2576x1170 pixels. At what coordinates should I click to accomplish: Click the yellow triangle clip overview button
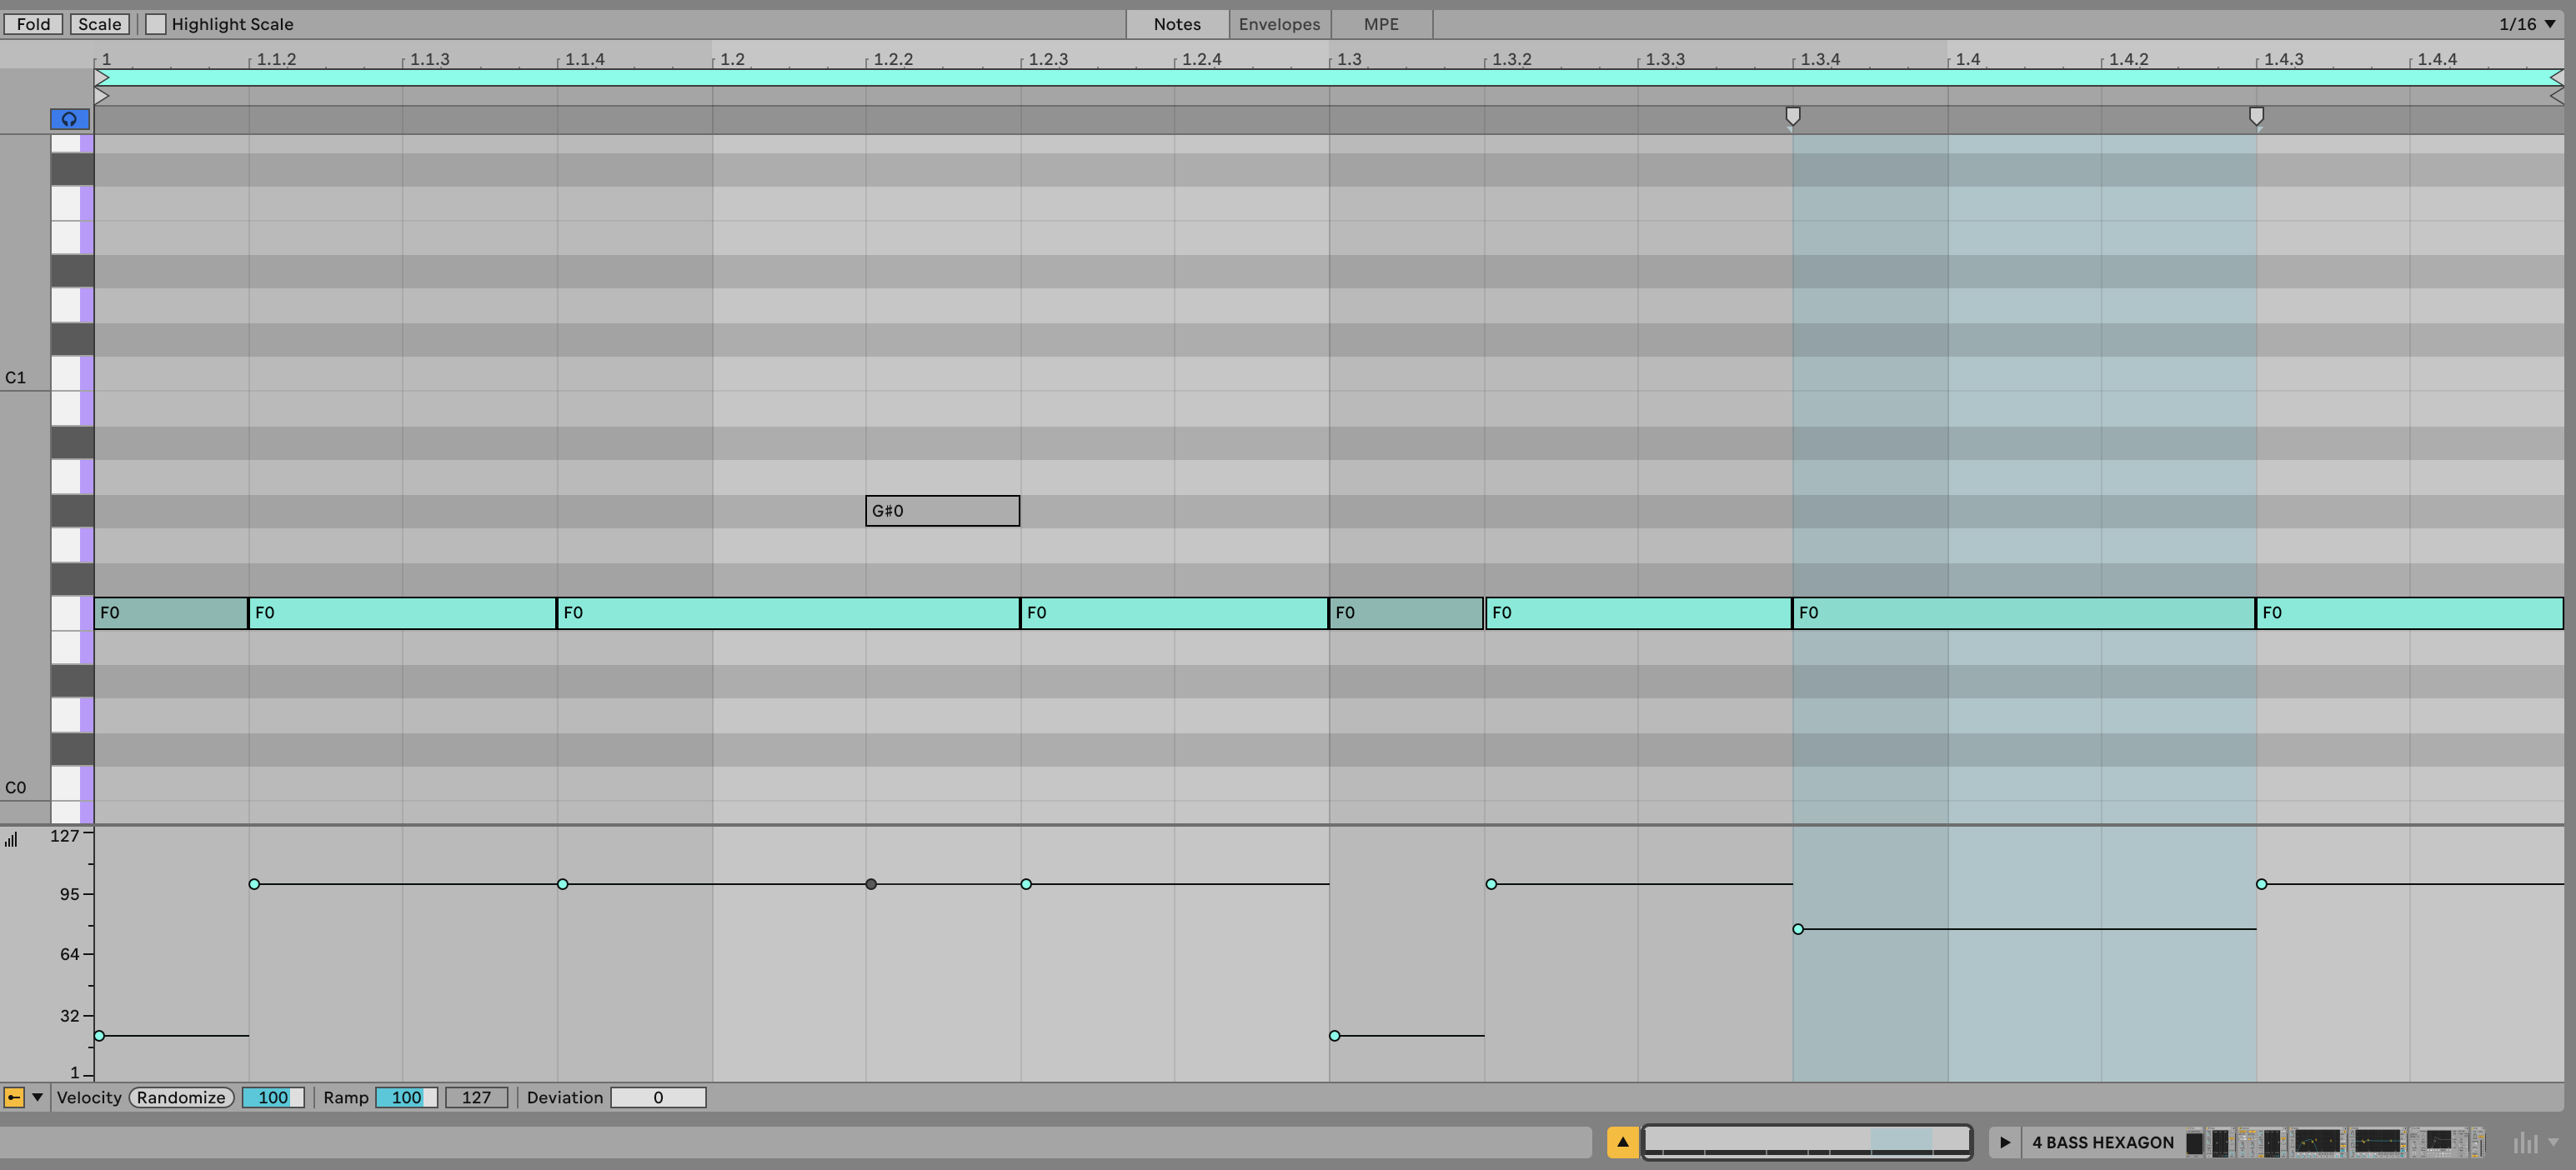pyautogui.click(x=1622, y=1141)
